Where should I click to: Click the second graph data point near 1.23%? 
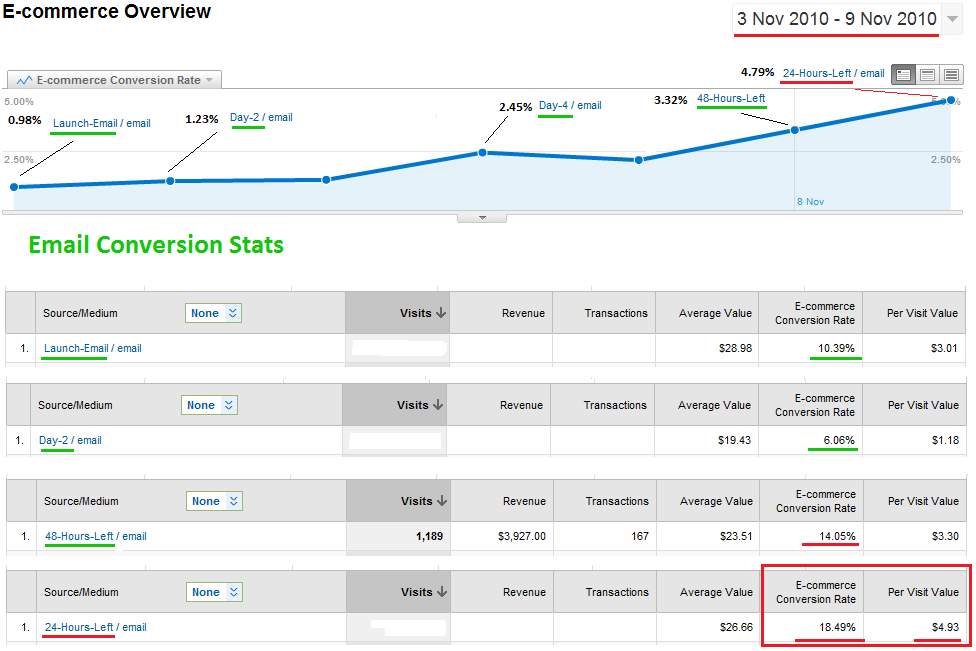click(x=171, y=180)
